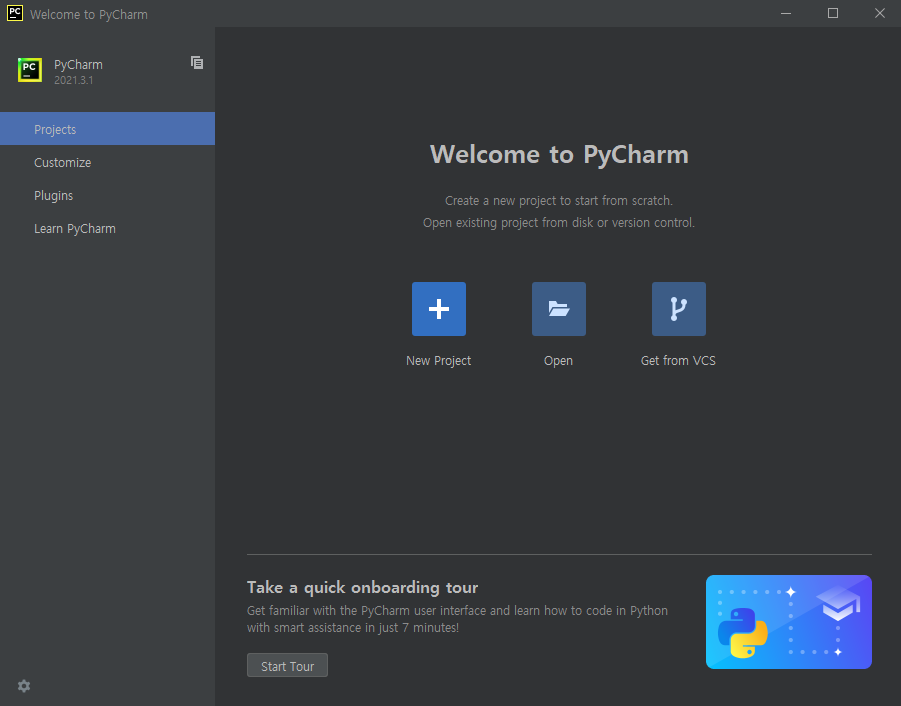Screen dimensions: 901x706
Task: Click the copy About info icon beside PyCharm
Action: [x=197, y=63]
